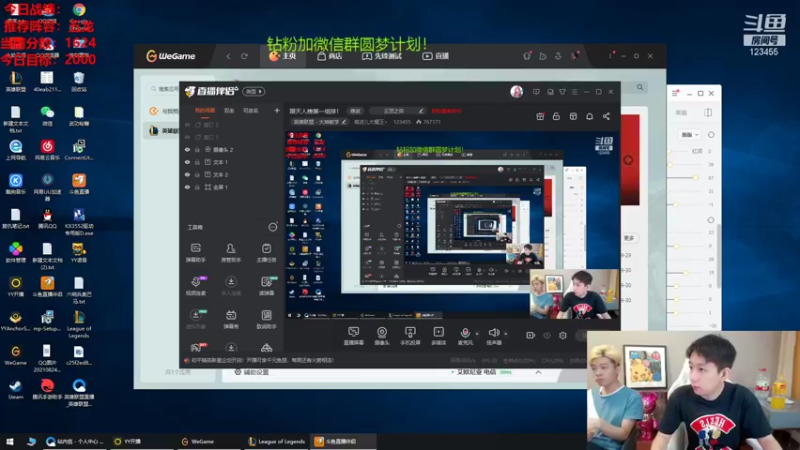Screen dimensions: 800x450
Task: Open the 主播任务 streamer tasks tool
Action: (x=266, y=253)
